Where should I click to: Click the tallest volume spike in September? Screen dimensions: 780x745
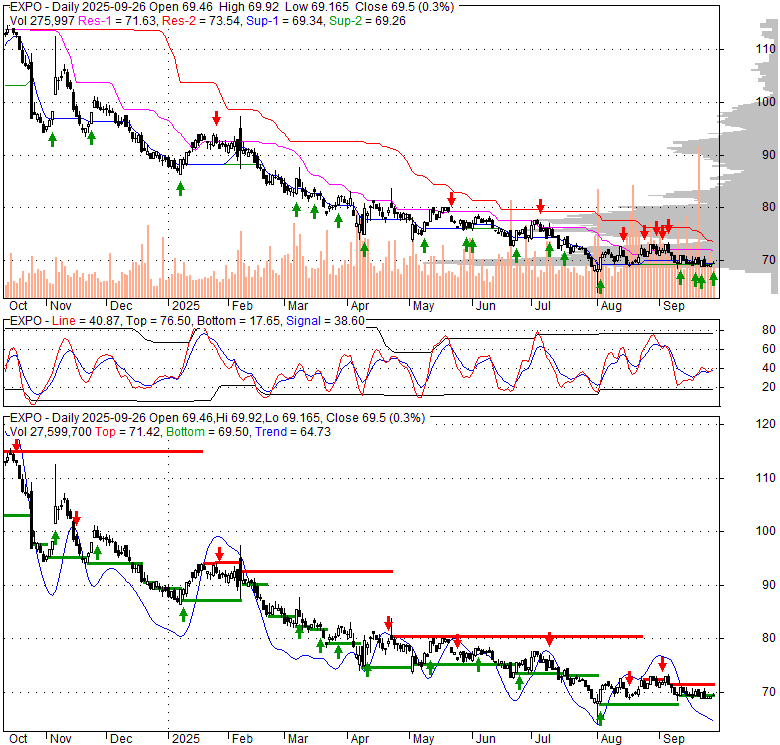tap(699, 221)
